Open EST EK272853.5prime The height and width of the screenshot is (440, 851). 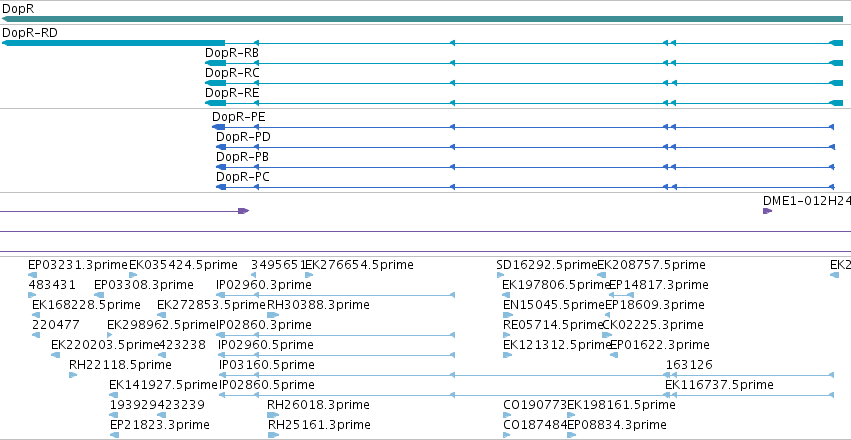[211, 305]
